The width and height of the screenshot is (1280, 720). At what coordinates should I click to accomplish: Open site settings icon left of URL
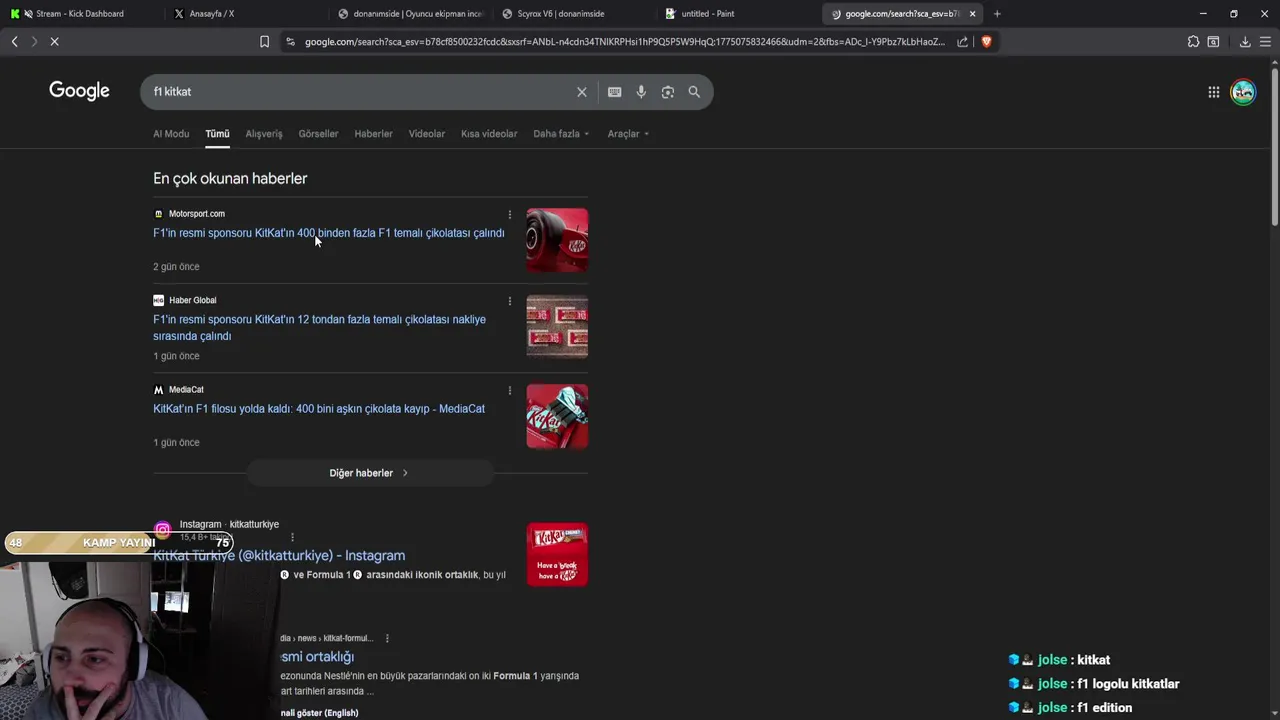290,42
